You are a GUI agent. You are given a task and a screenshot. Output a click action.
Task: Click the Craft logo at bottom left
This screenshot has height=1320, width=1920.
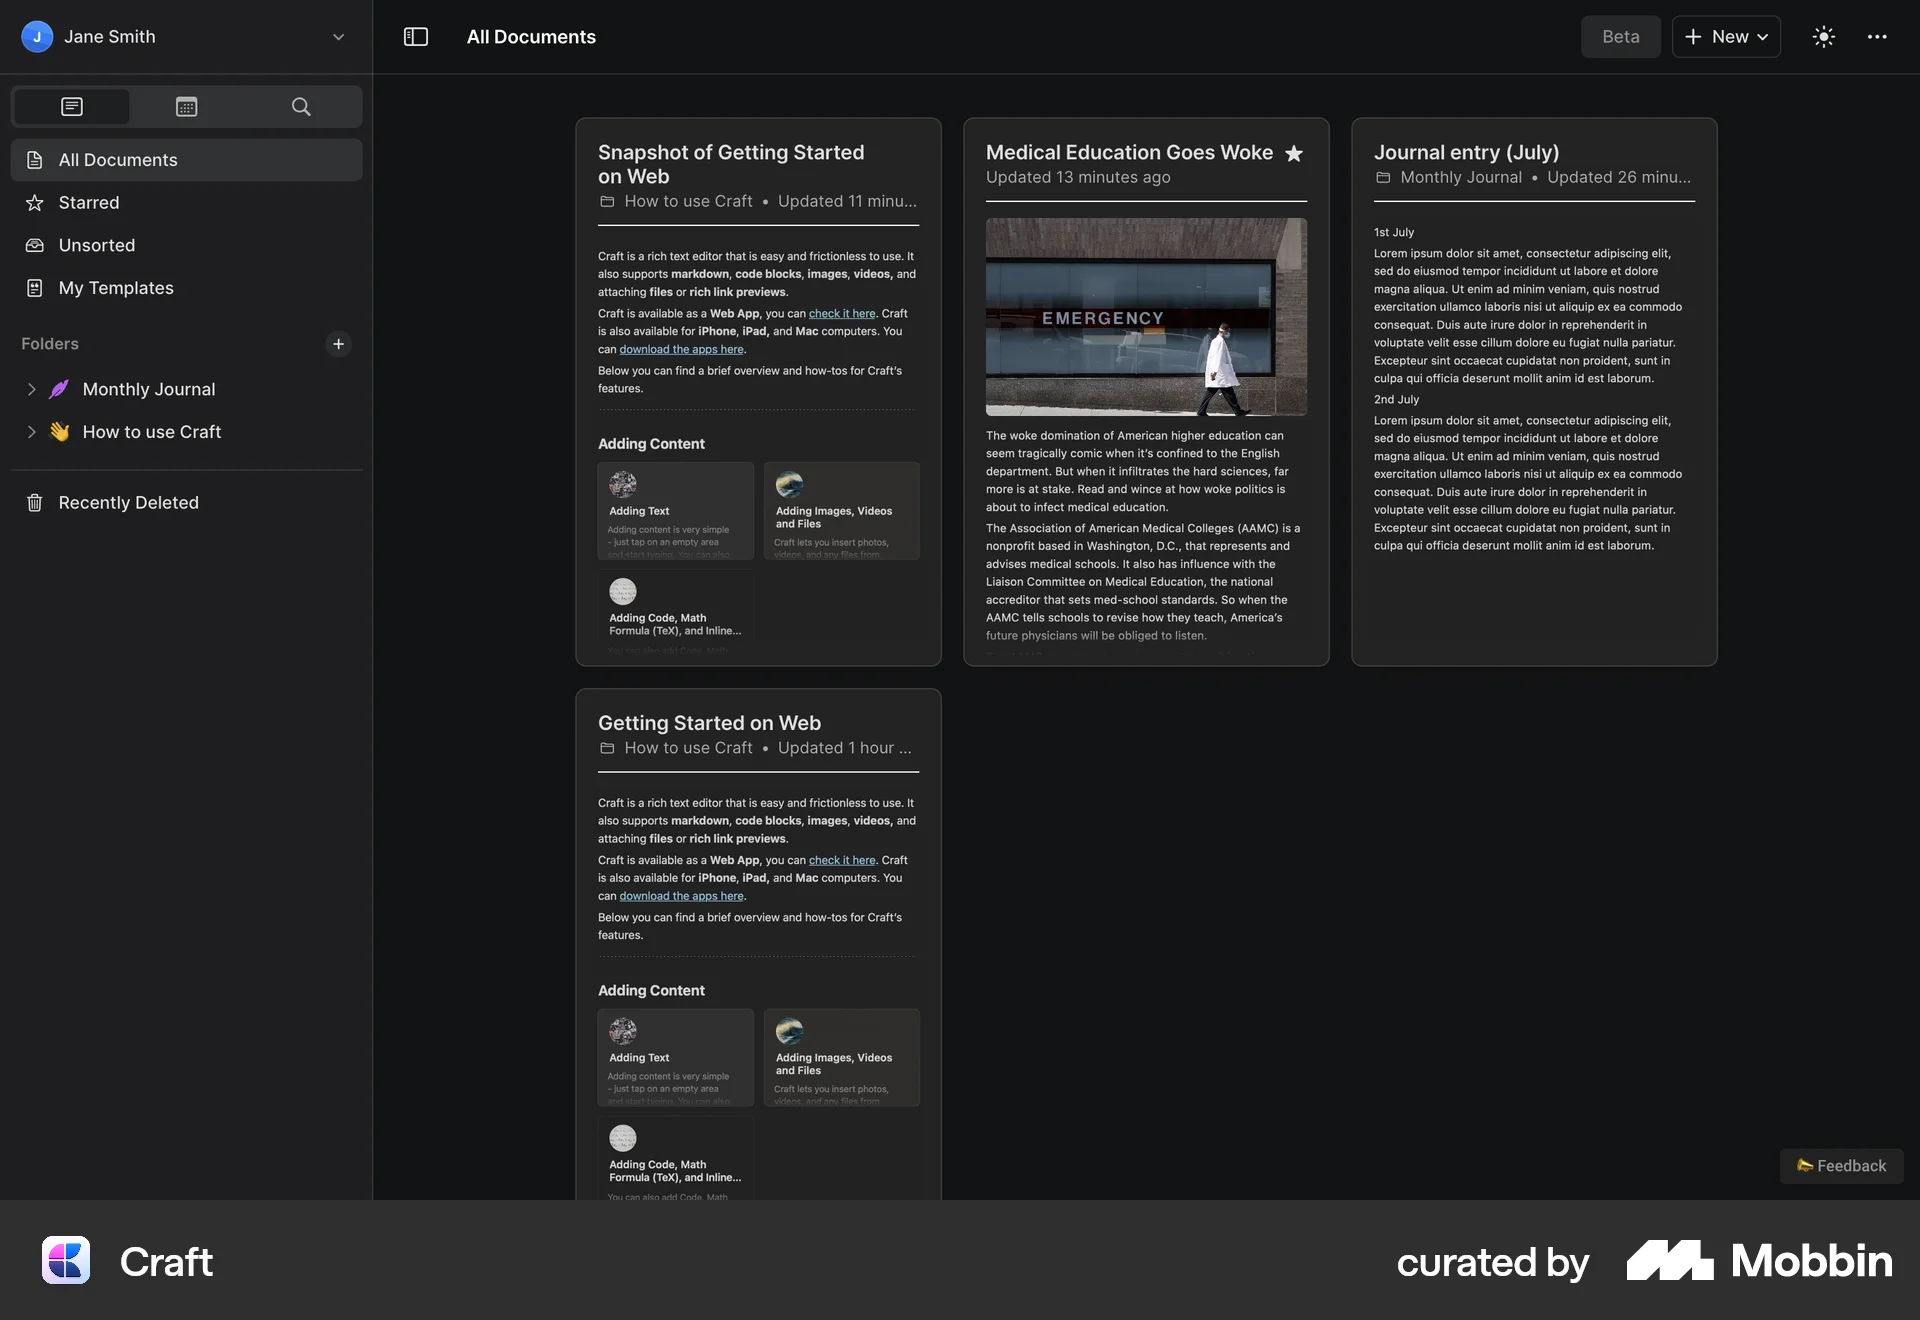click(x=66, y=1261)
